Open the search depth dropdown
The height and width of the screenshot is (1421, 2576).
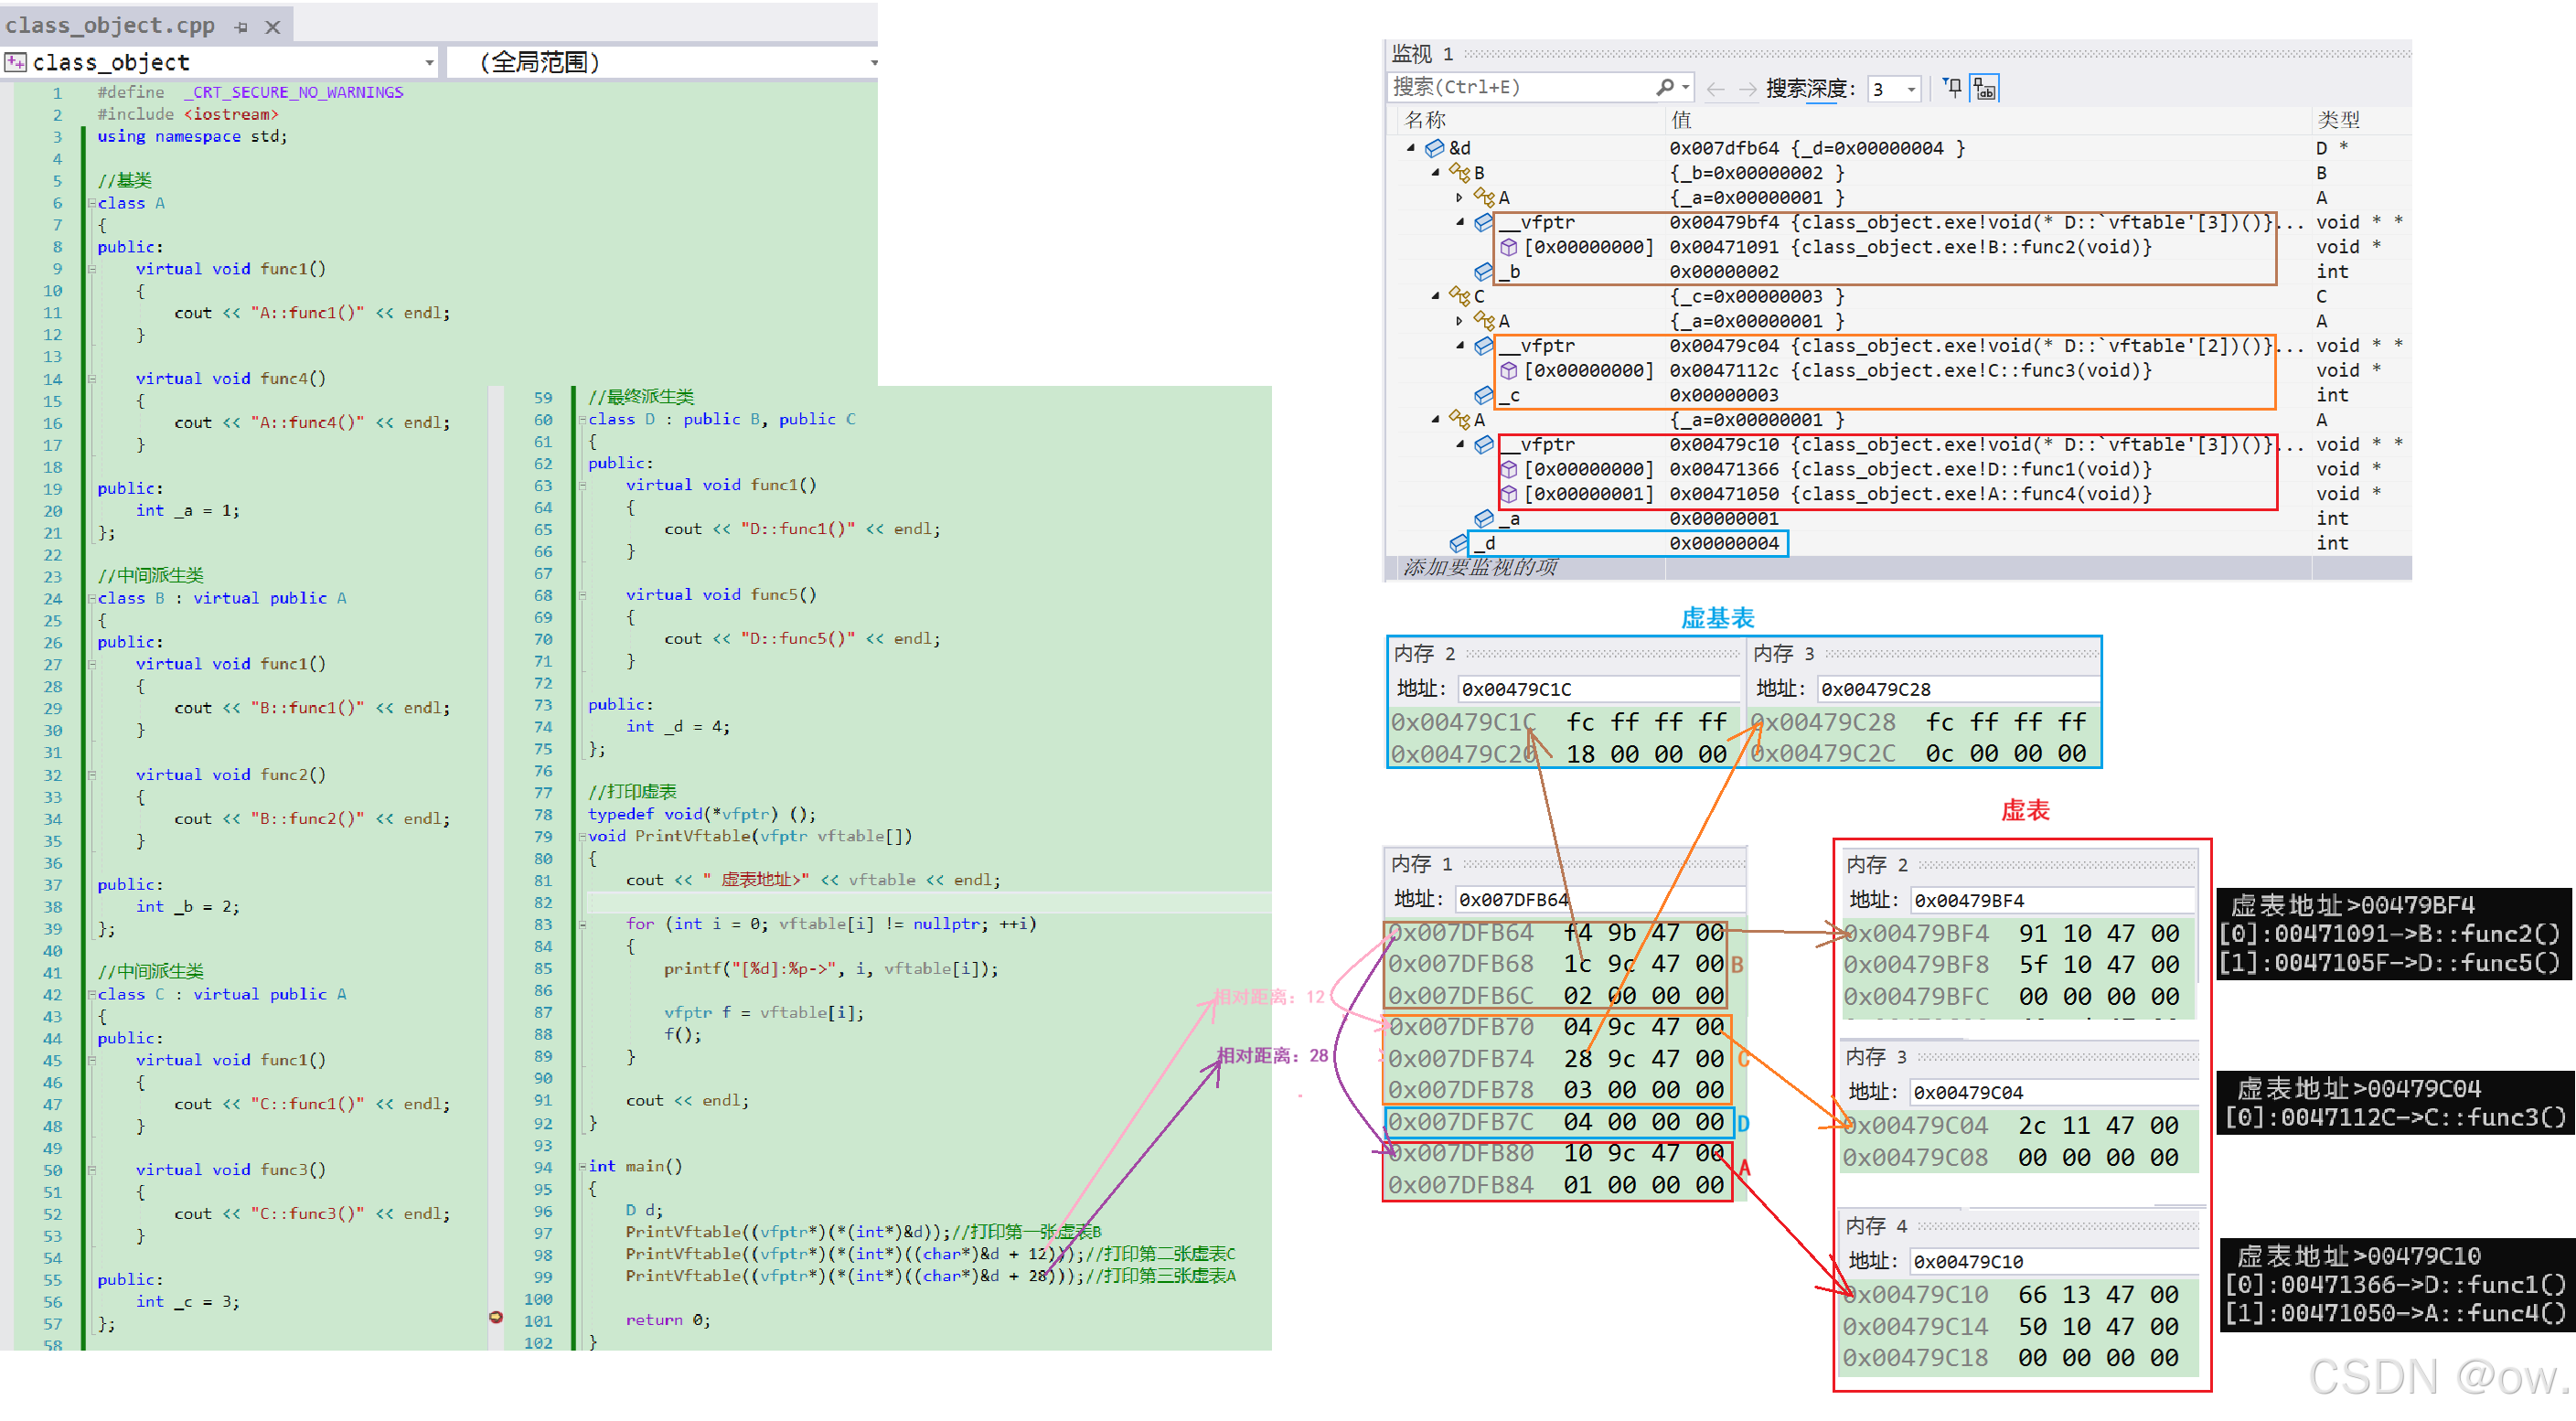point(1911,89)
